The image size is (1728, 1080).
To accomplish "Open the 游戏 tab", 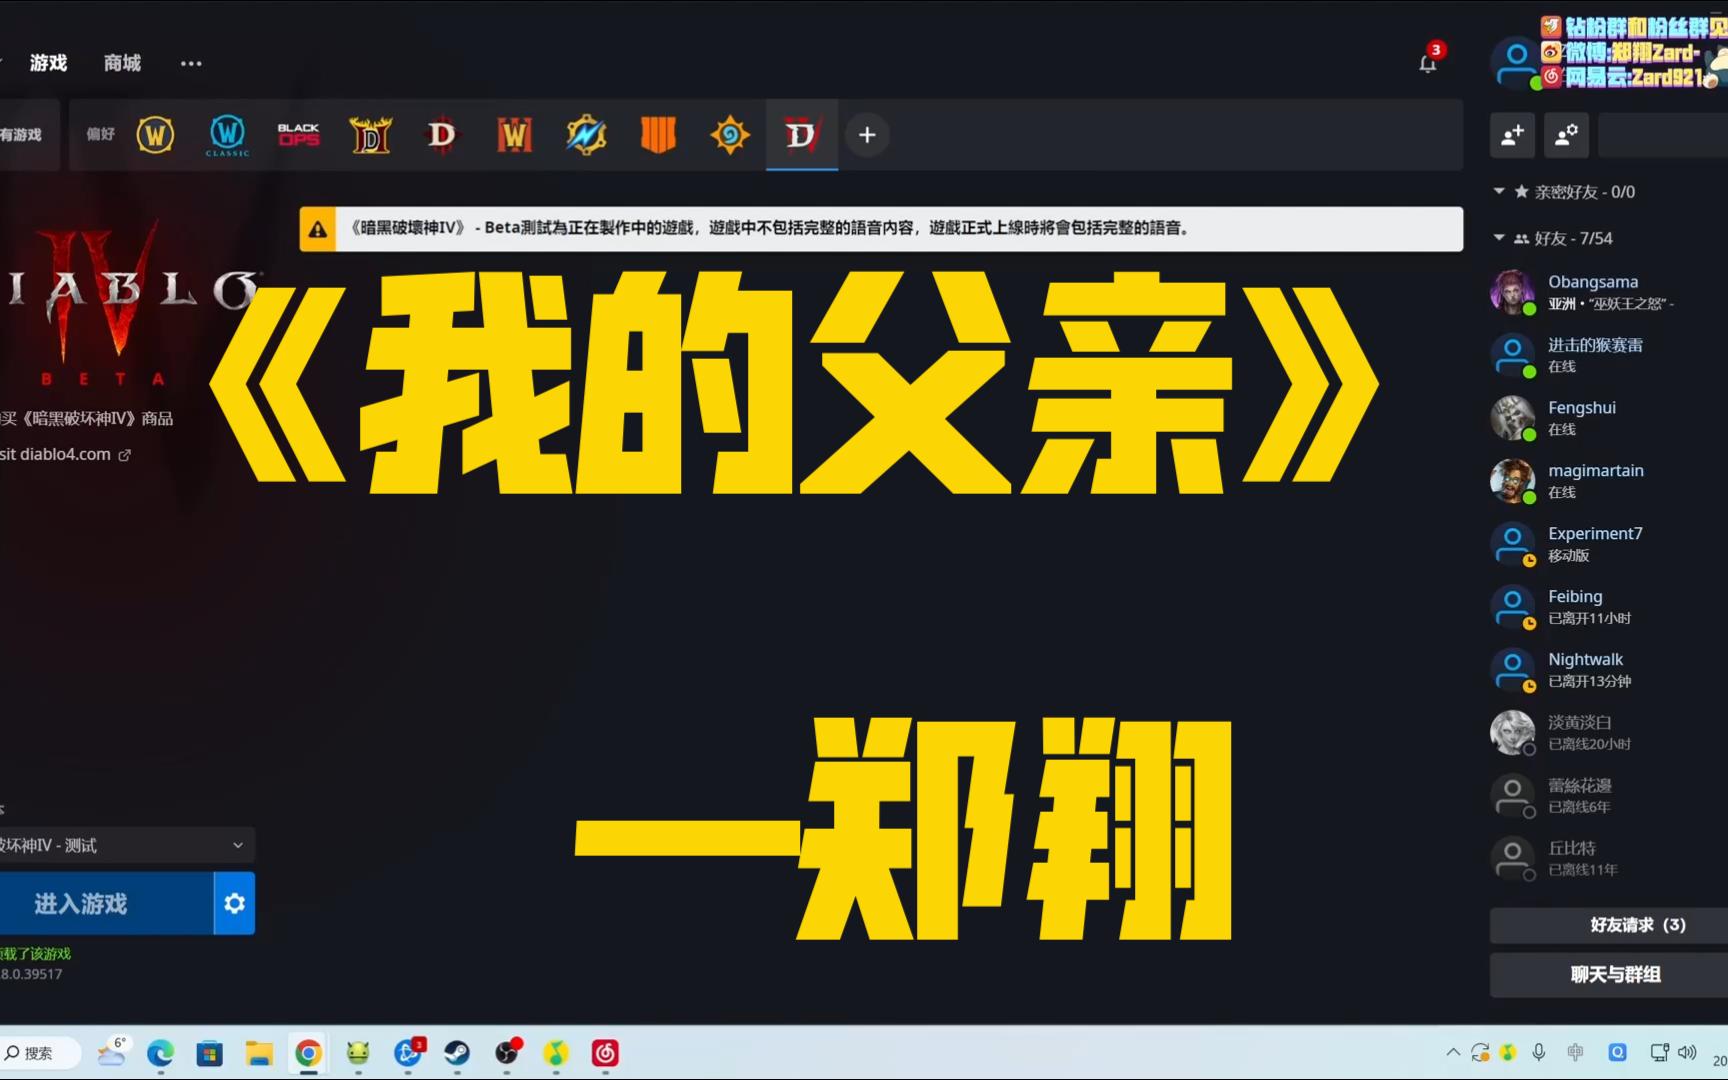I will [x=48, y=63].
